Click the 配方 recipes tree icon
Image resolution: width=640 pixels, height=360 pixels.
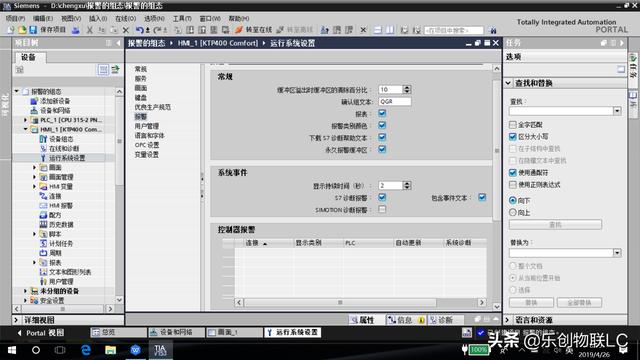[43, 215]
